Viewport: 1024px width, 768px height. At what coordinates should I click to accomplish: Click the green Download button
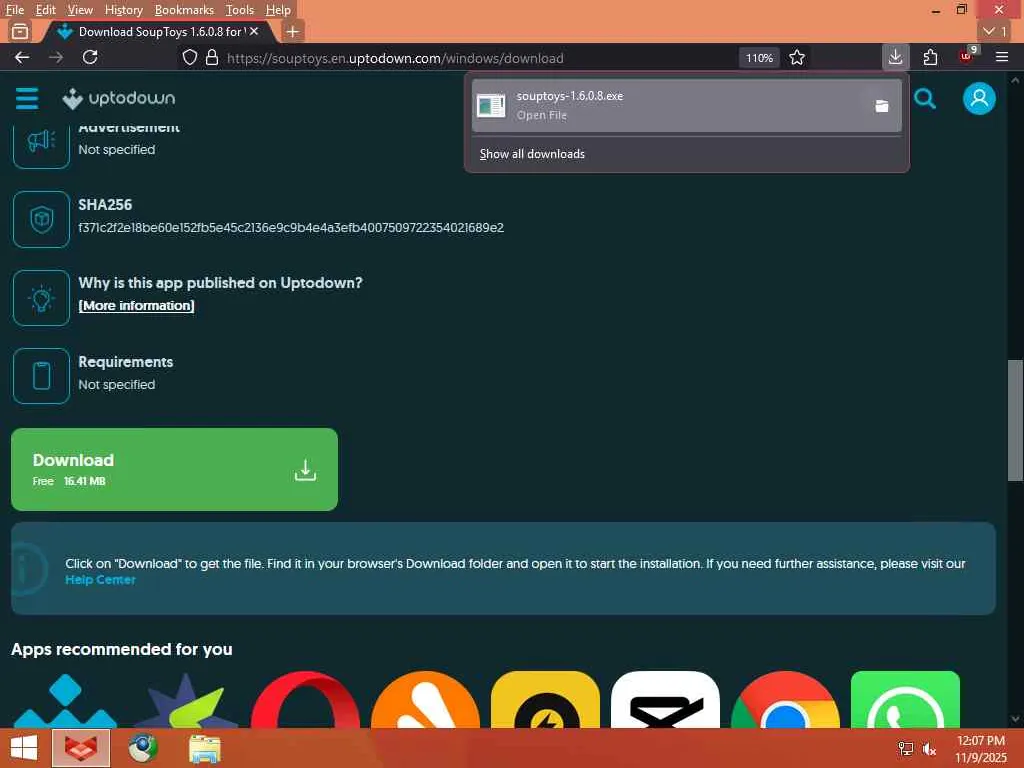tap(174, 470)
